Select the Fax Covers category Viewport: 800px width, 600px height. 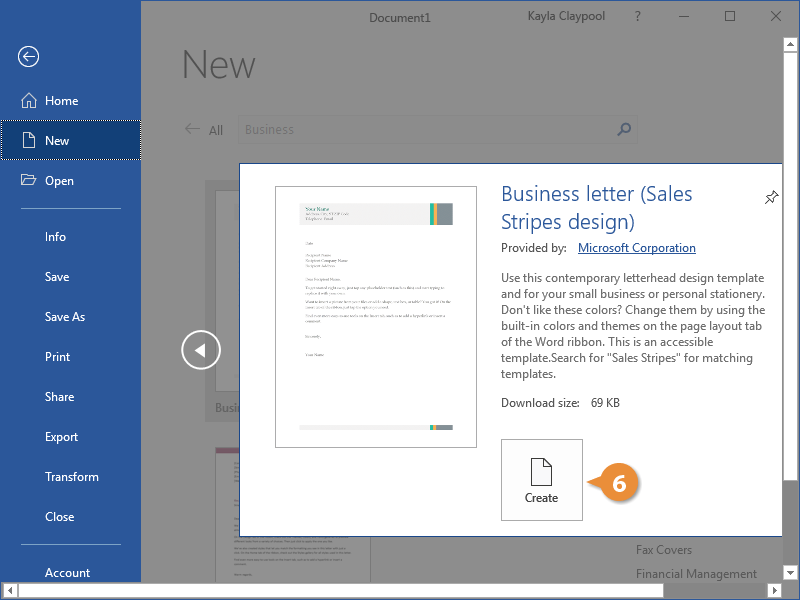click(663, 550)
